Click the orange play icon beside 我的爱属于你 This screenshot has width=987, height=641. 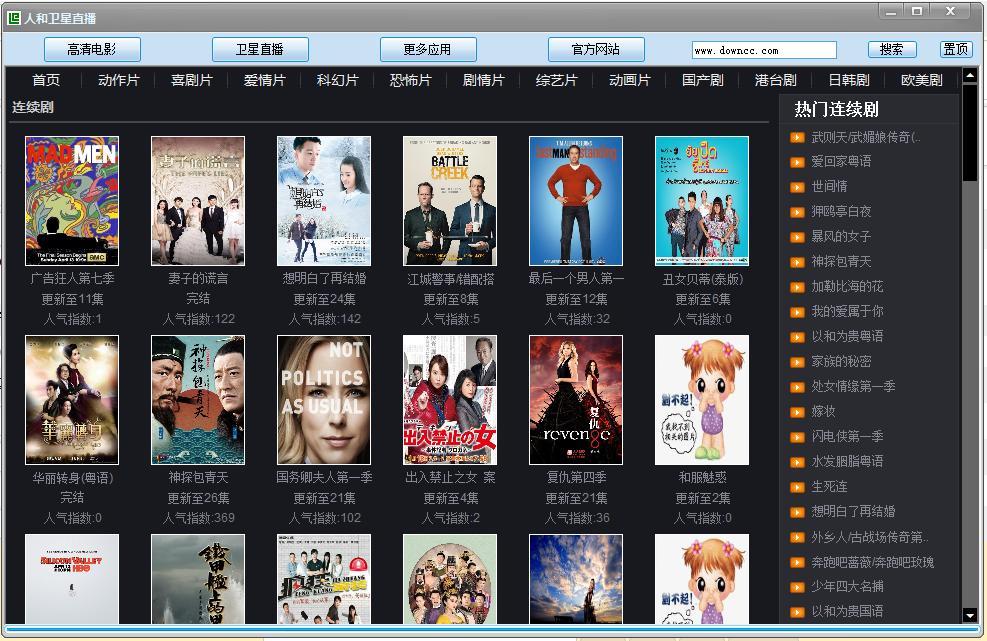[797, 312]
